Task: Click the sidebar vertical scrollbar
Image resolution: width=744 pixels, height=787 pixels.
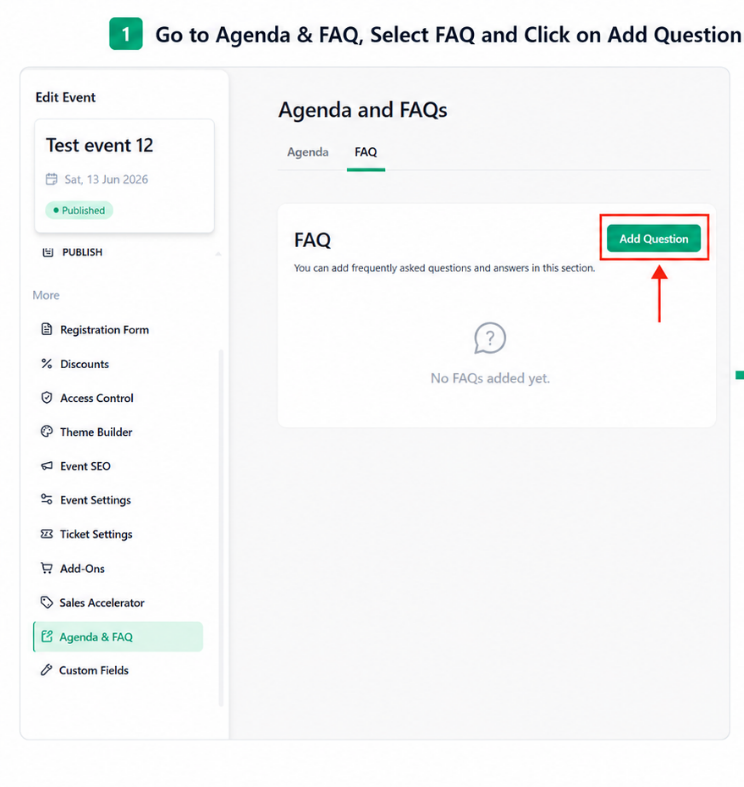Action: pos(220,527)
